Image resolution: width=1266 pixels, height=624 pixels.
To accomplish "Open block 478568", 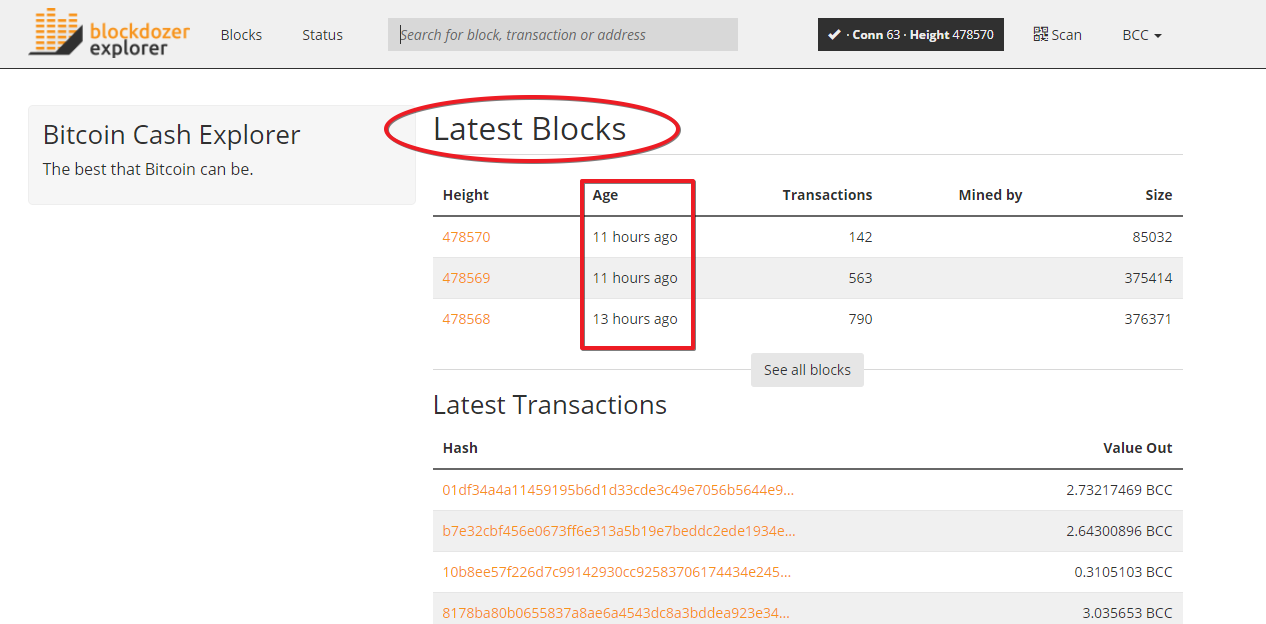I will [466, 319].
